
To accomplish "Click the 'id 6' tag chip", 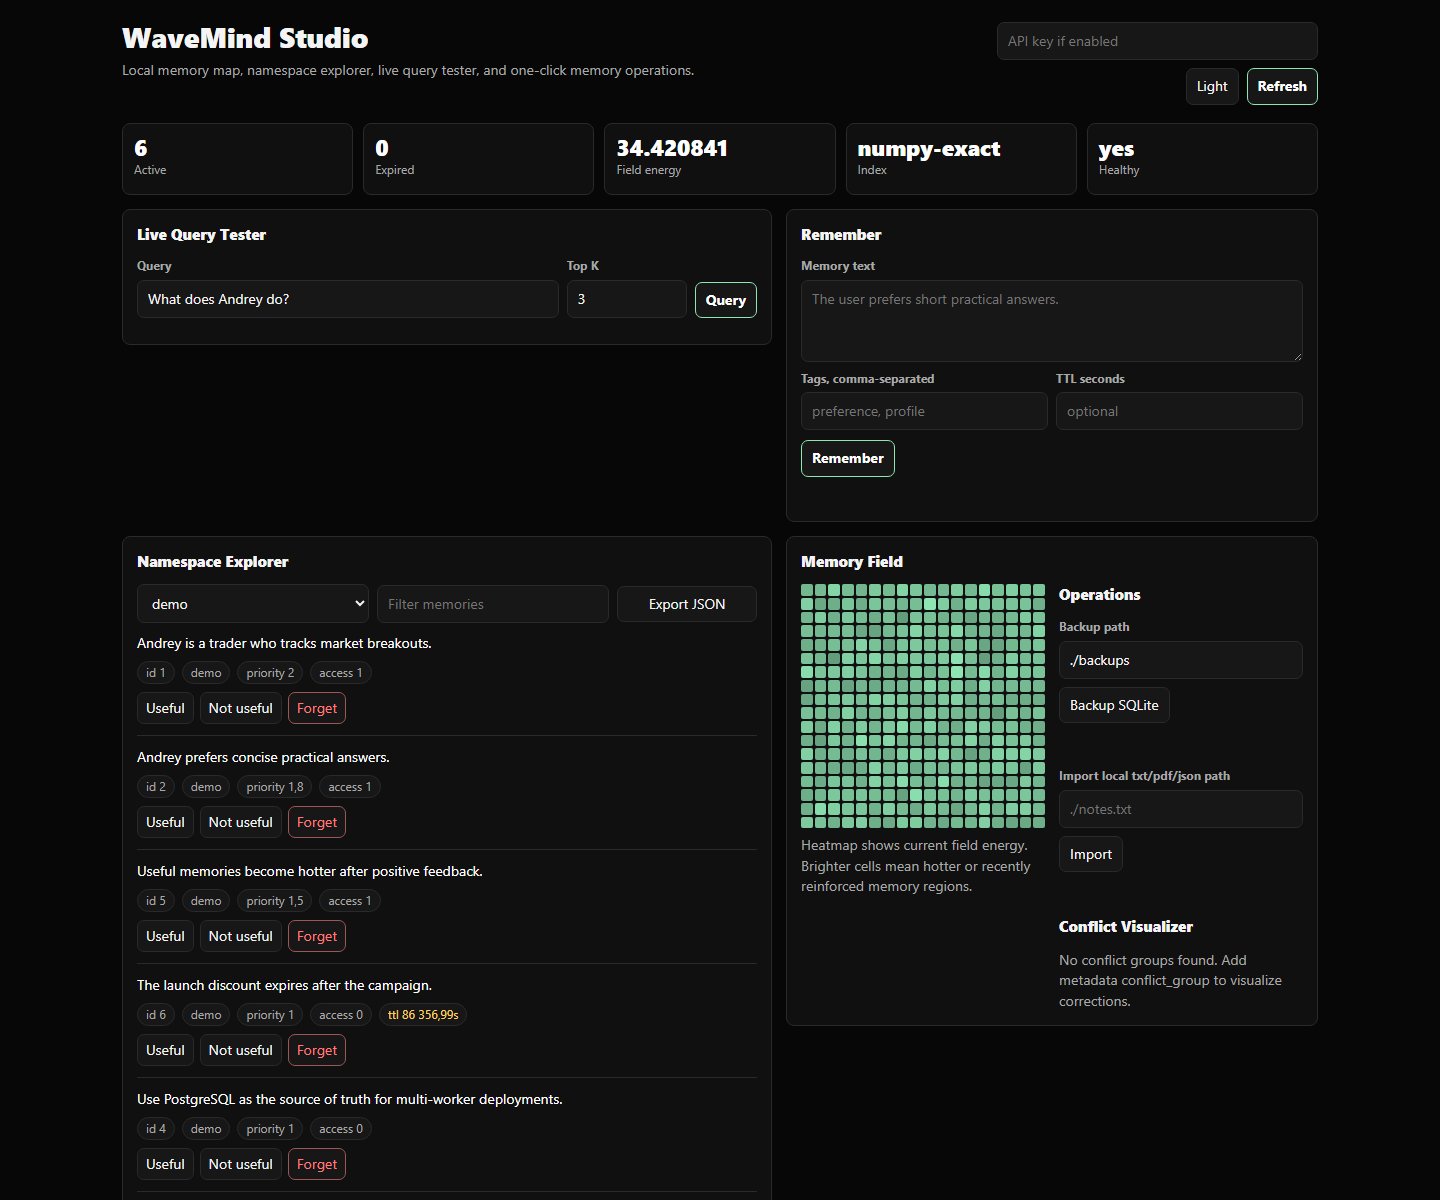I will pyautogui.click(x=155, y=1015).
